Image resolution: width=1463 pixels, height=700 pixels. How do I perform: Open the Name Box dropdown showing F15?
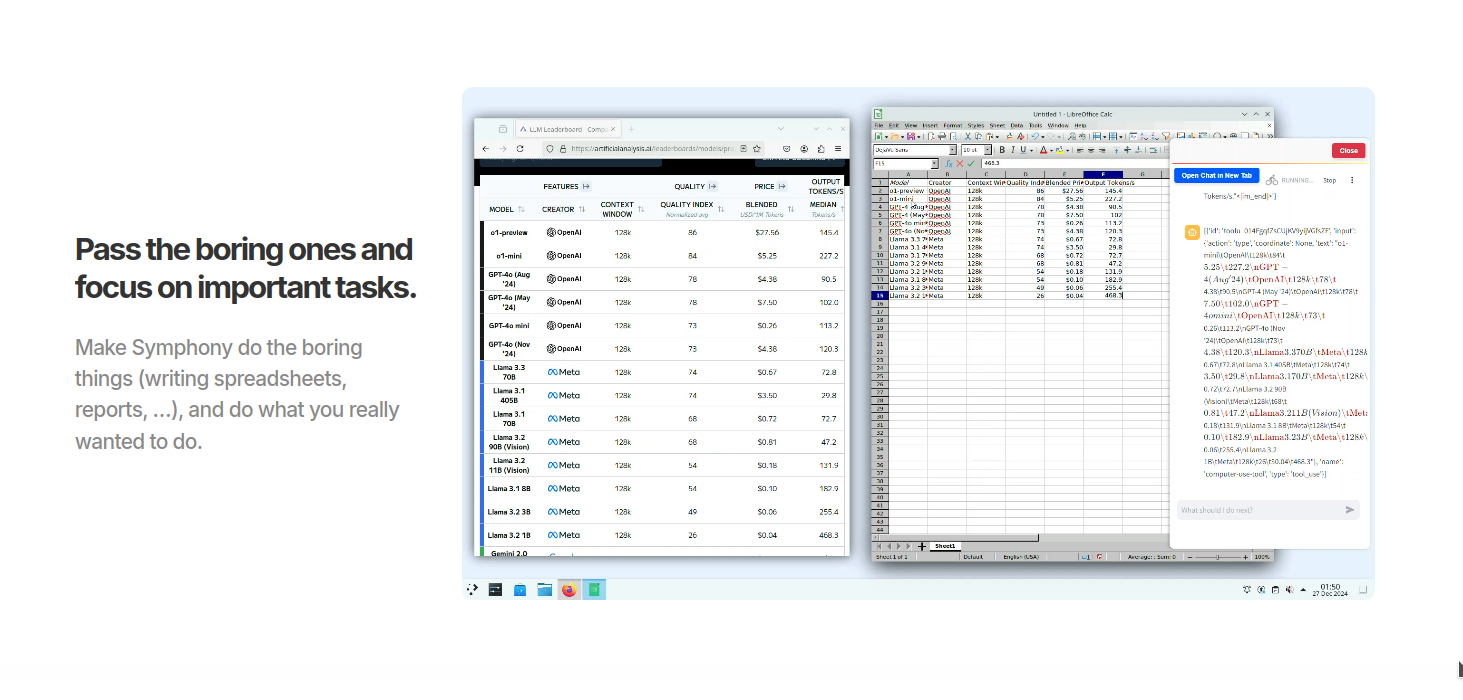[x=935, y=164]
